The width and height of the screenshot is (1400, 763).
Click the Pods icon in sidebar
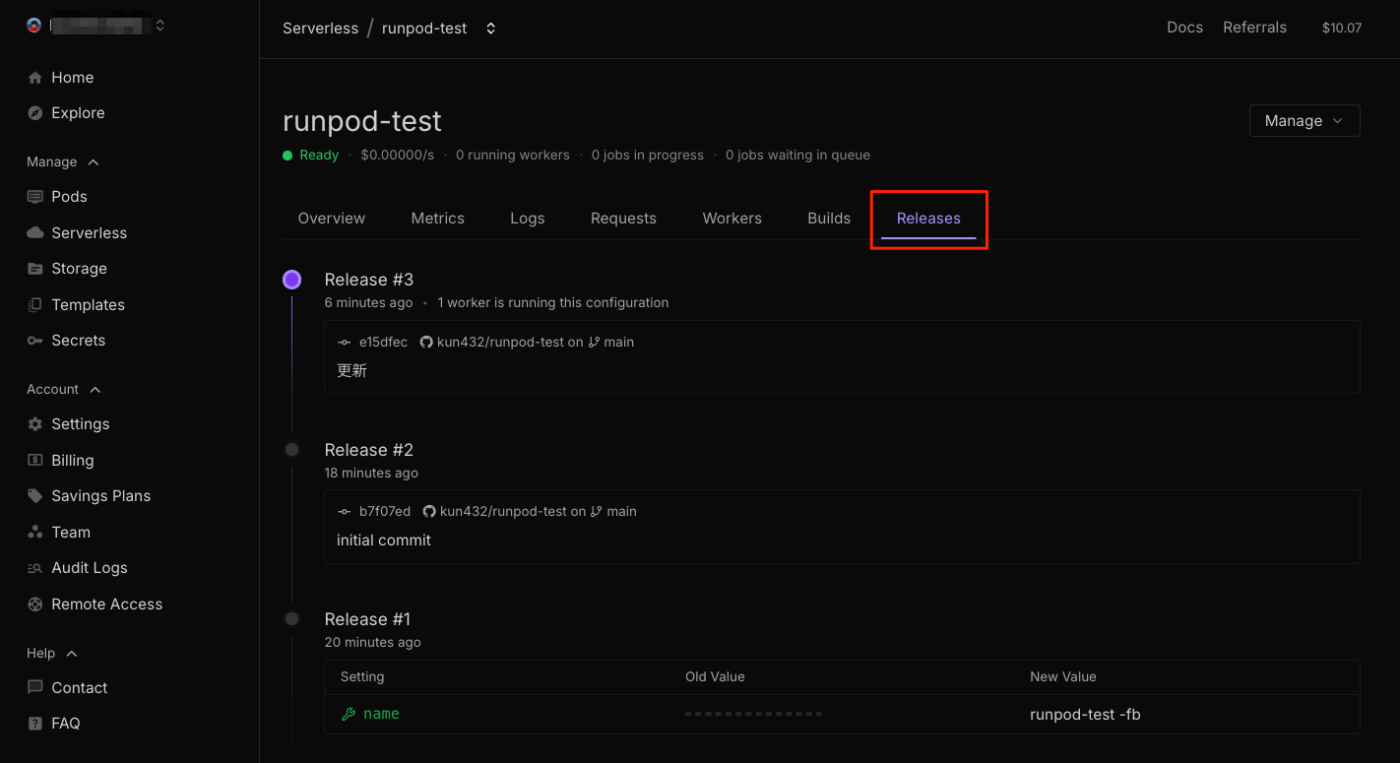tap(35, 197)
